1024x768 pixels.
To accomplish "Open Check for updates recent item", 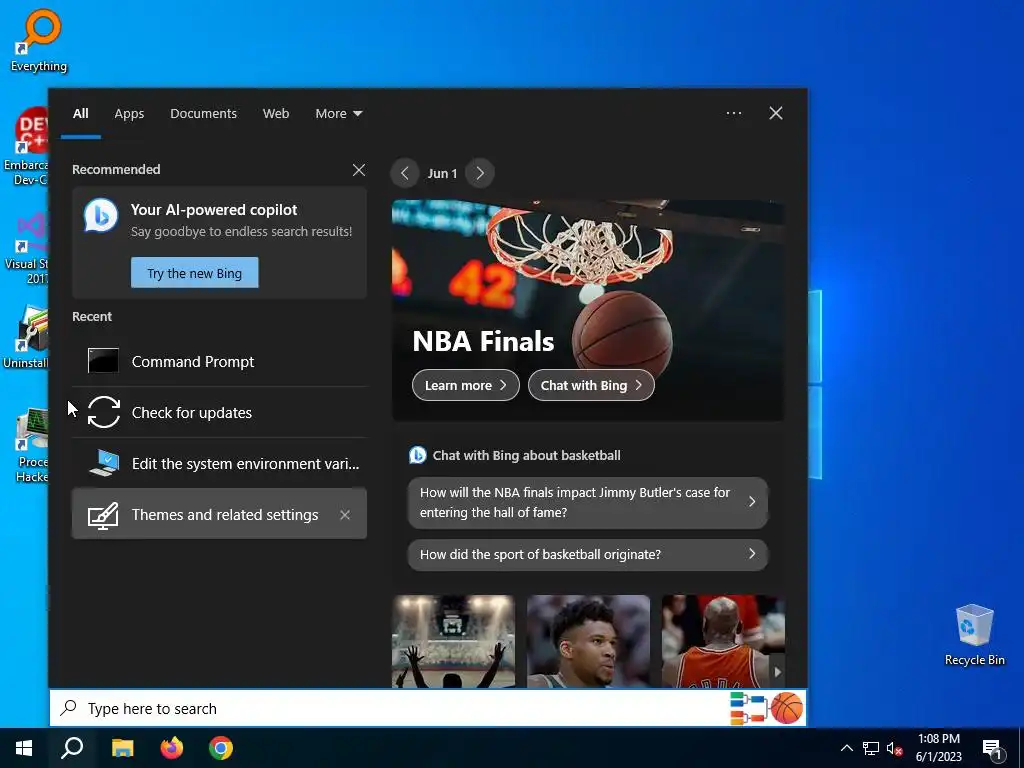I will (219, 412).
